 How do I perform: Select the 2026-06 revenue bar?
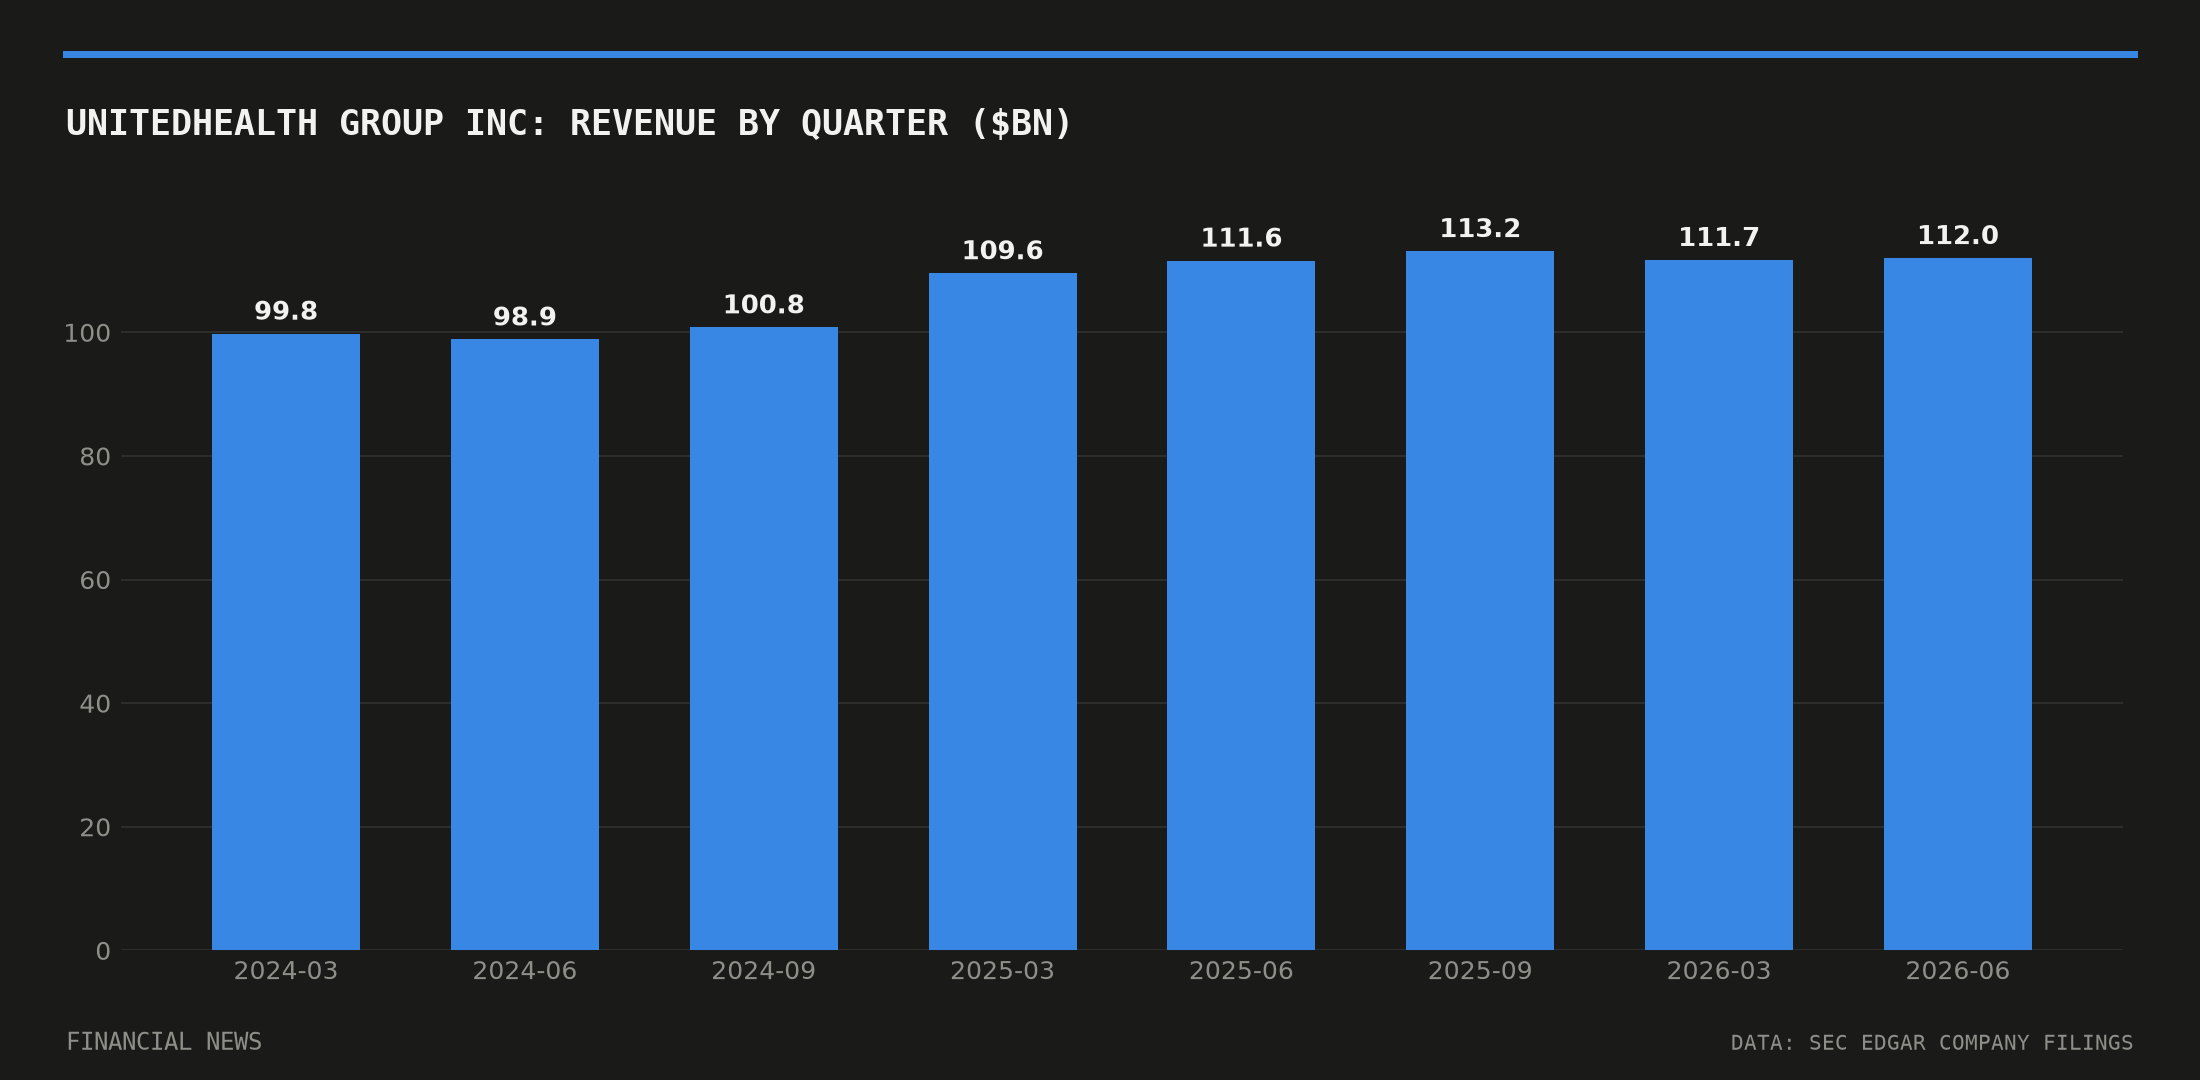(1958, 604)
